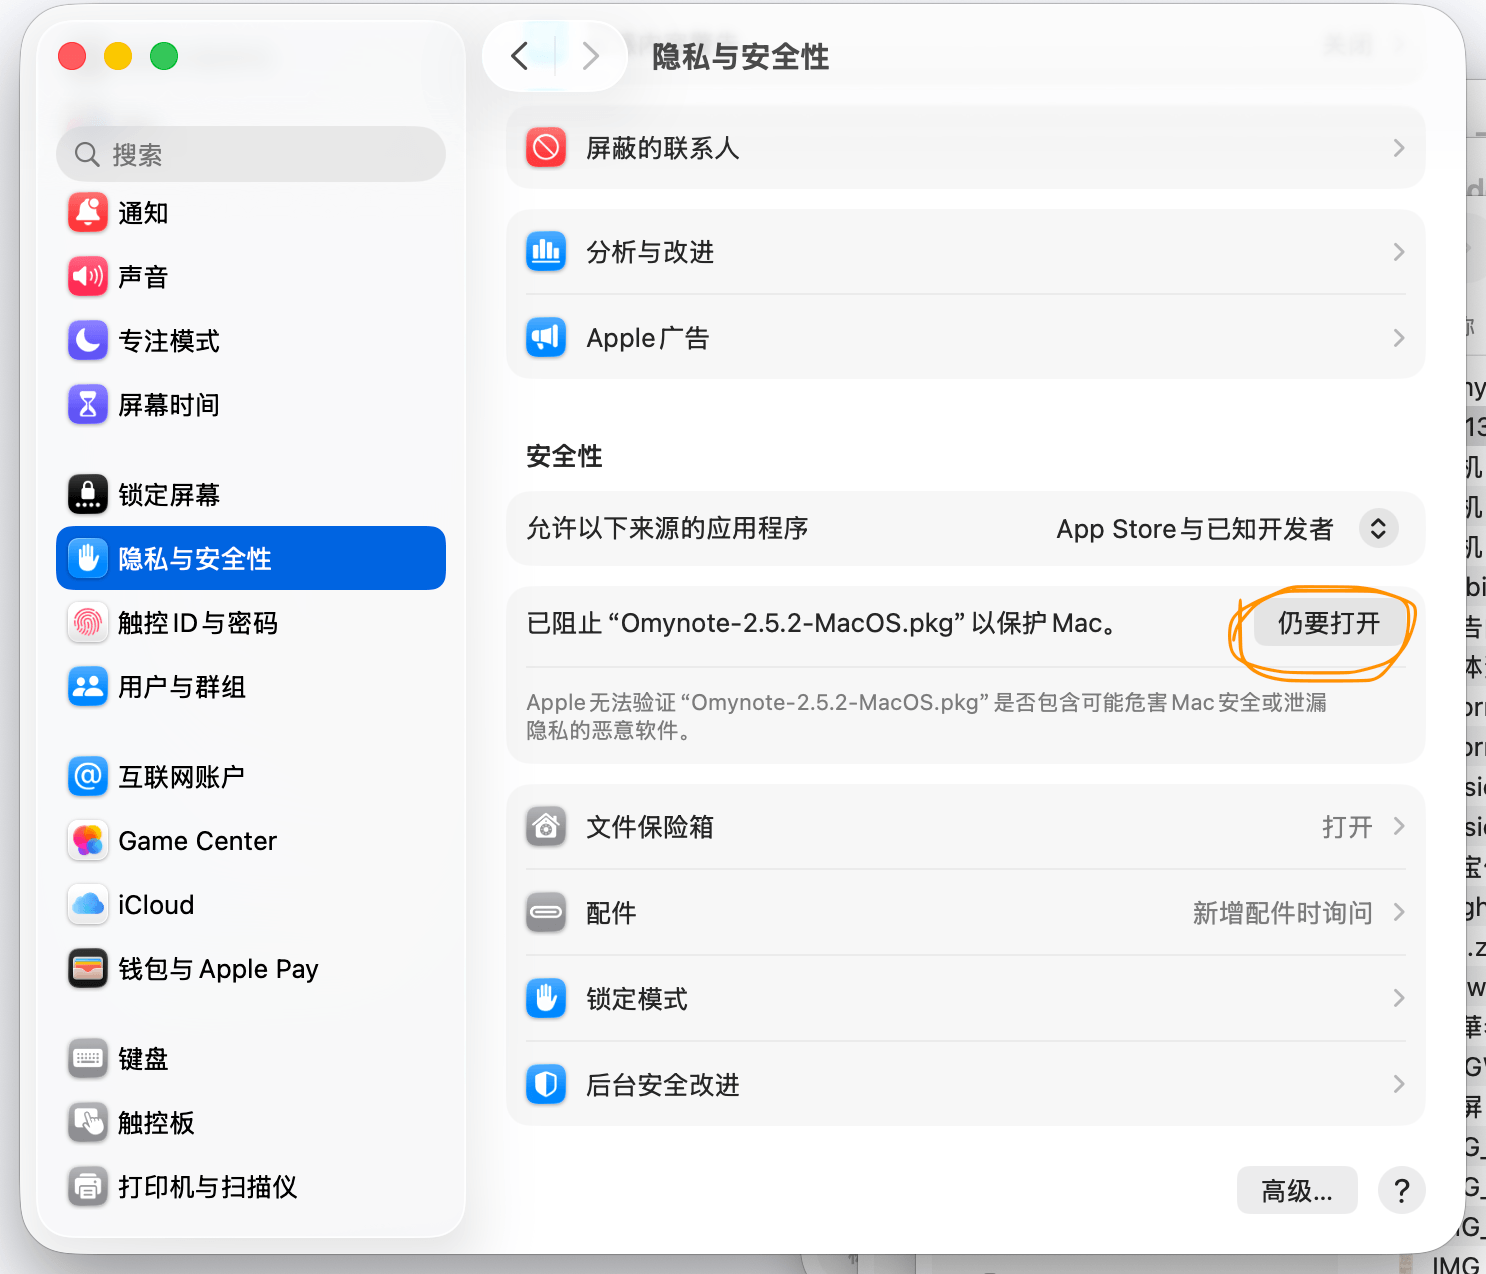Click the Notifications bell icon in sidebar
Image resolution: width=1486 pixels, height=1274 pixels.
point(88,213)
